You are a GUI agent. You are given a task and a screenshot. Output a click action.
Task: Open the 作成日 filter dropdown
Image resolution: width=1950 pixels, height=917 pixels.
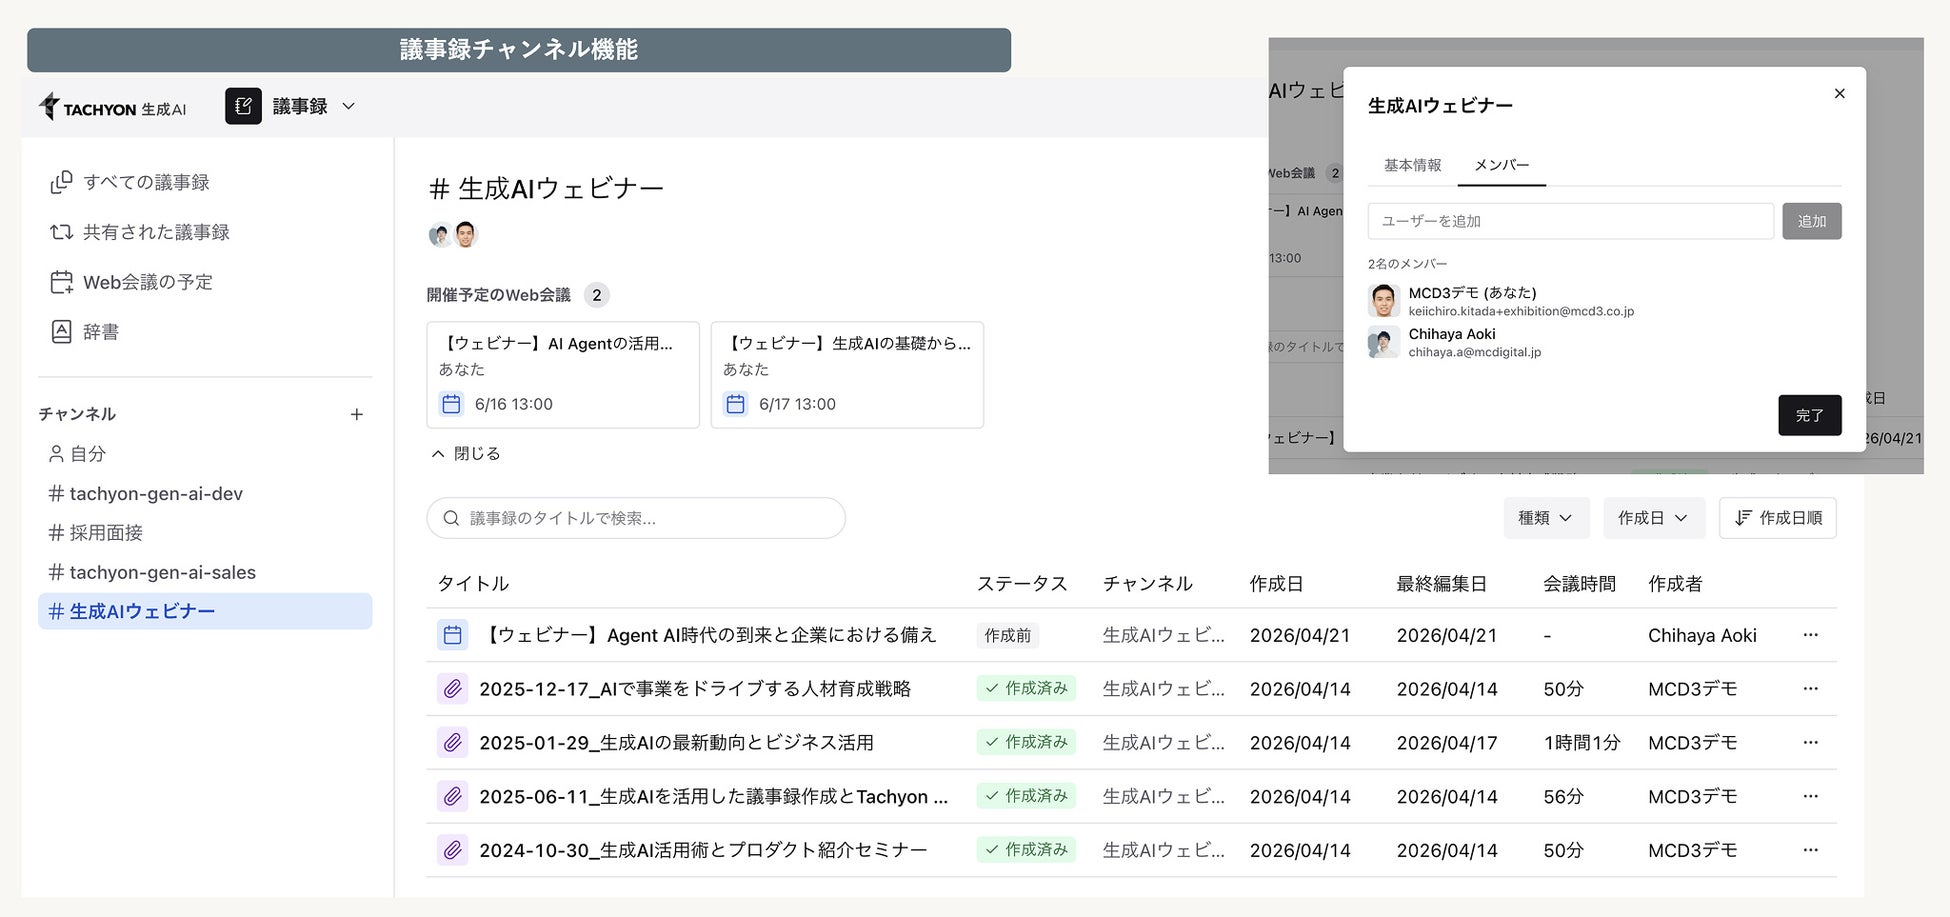click(x=1653, y=518)
